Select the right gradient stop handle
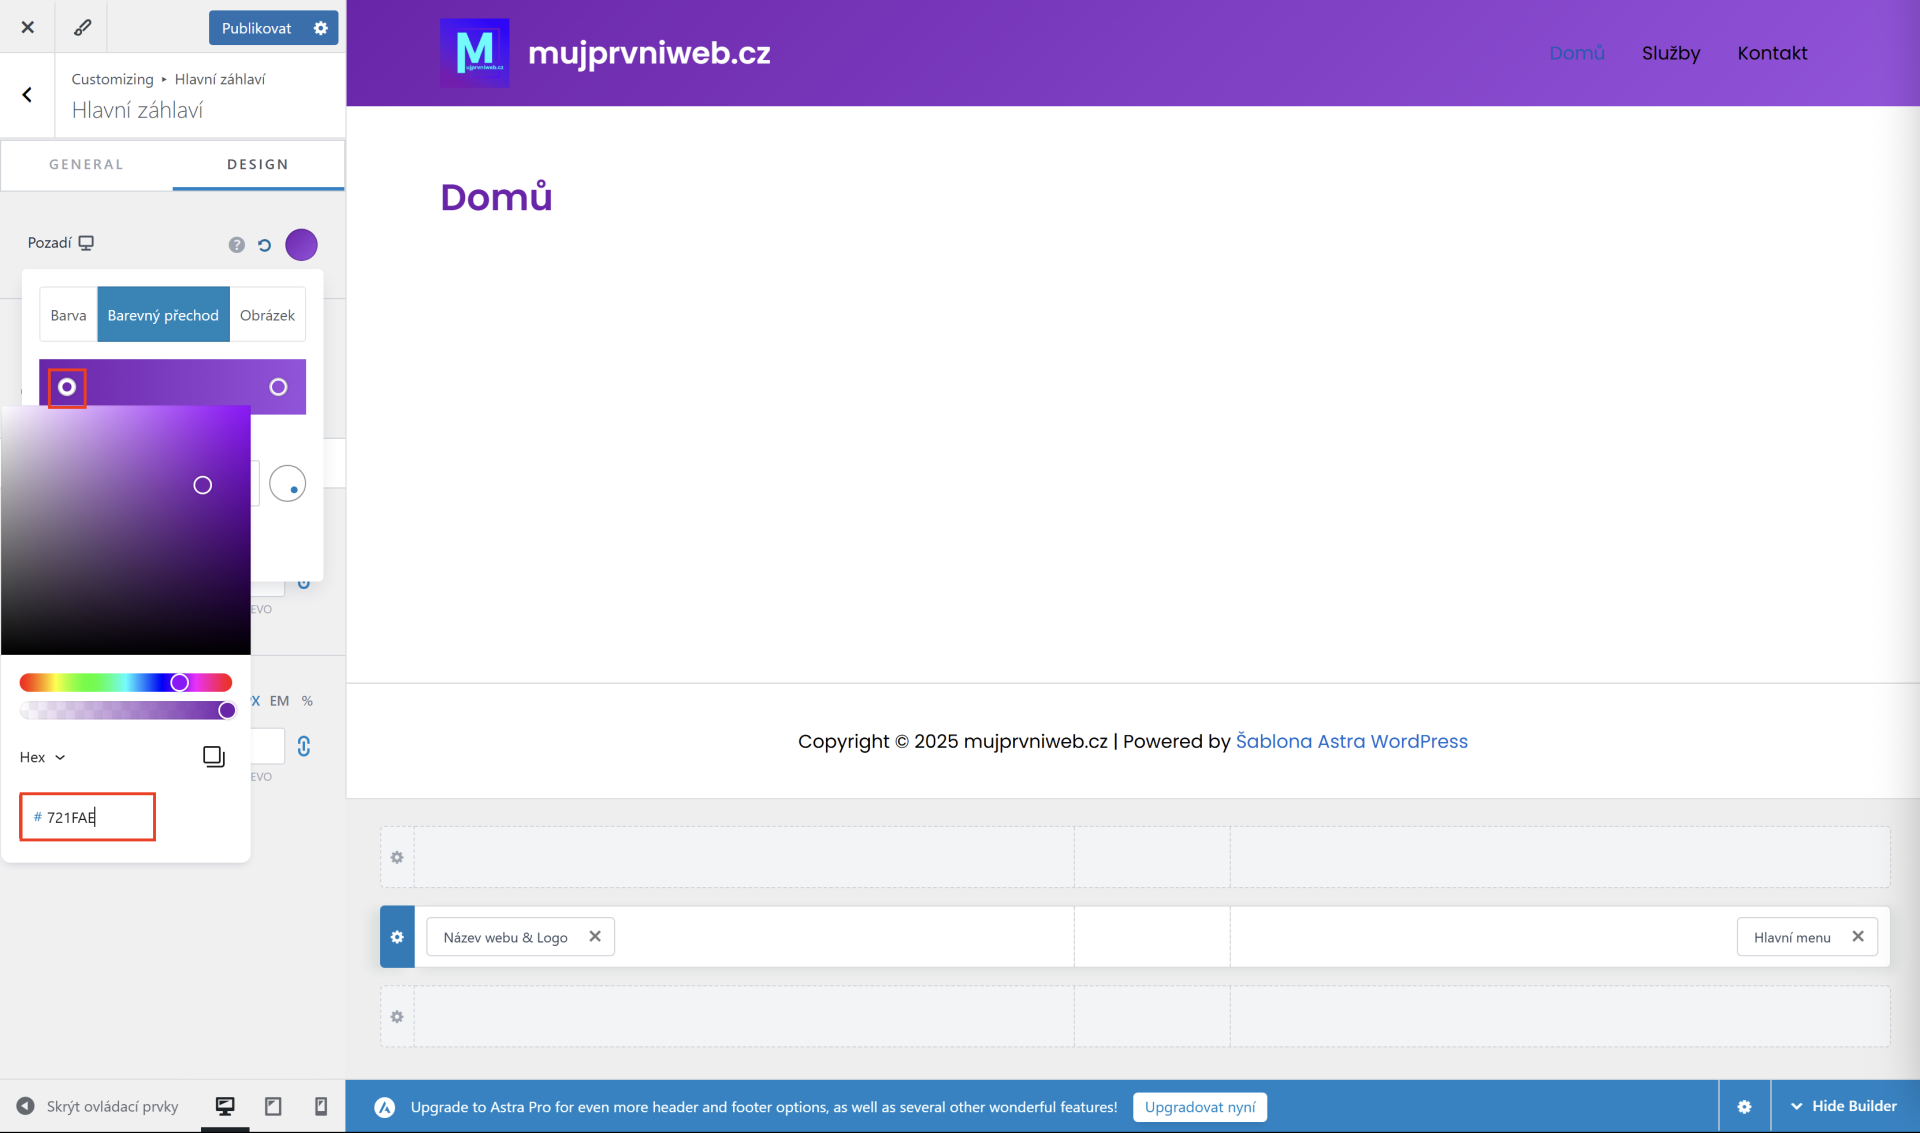This screenshot has width=1920, height=1133. pos(278,387)
